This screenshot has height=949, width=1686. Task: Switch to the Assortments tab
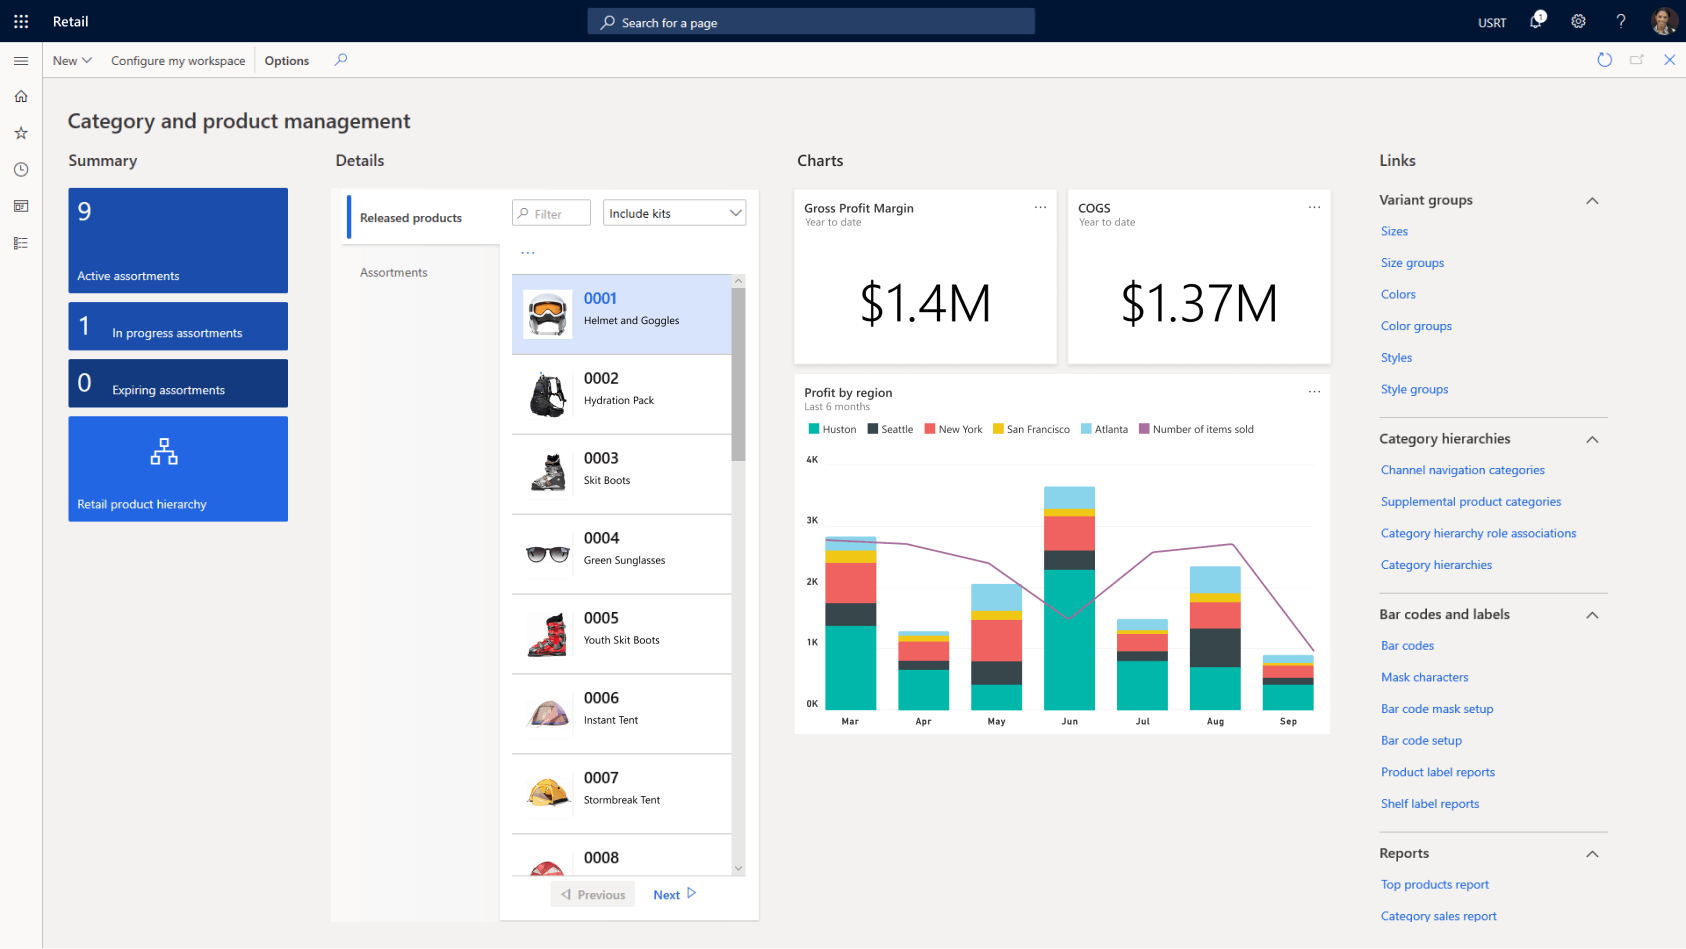coord(394,272)
